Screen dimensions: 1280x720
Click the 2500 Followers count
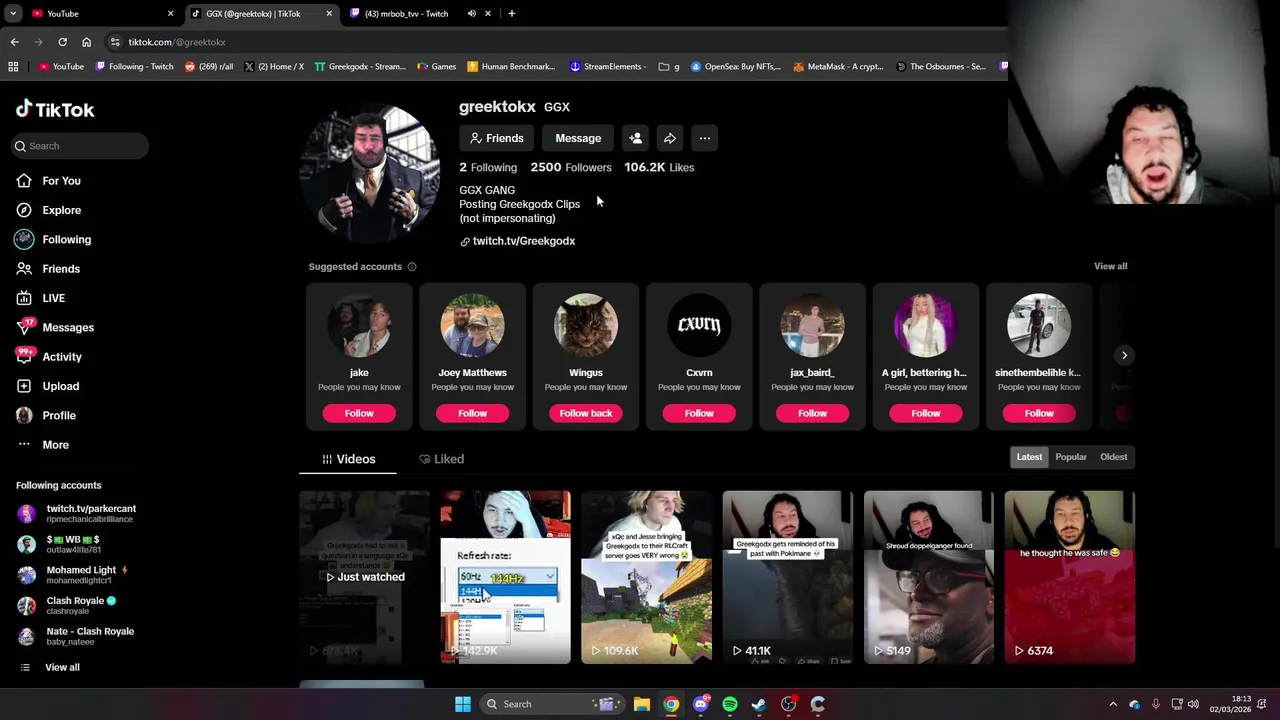click(x=570, y=167)
